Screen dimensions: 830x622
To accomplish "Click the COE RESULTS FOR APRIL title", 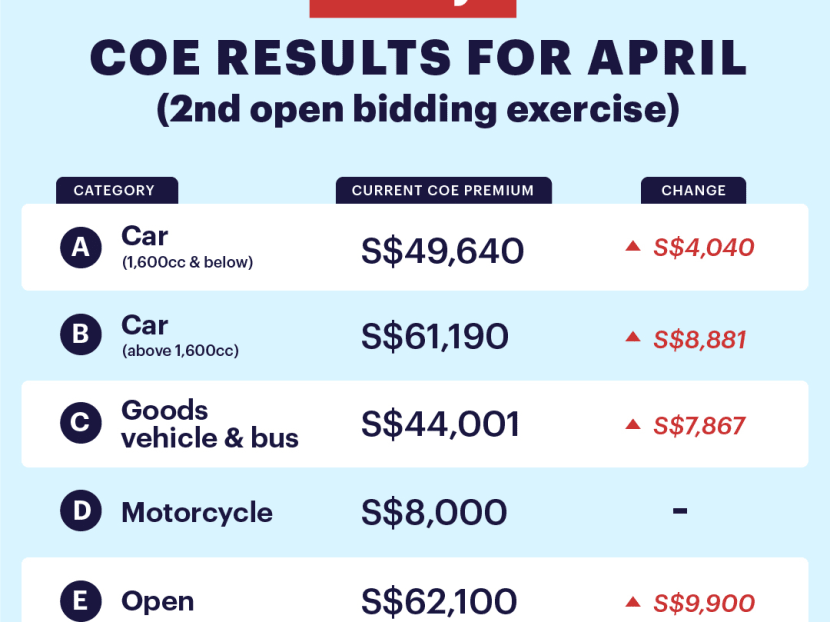I will click(x=418, y=60).
